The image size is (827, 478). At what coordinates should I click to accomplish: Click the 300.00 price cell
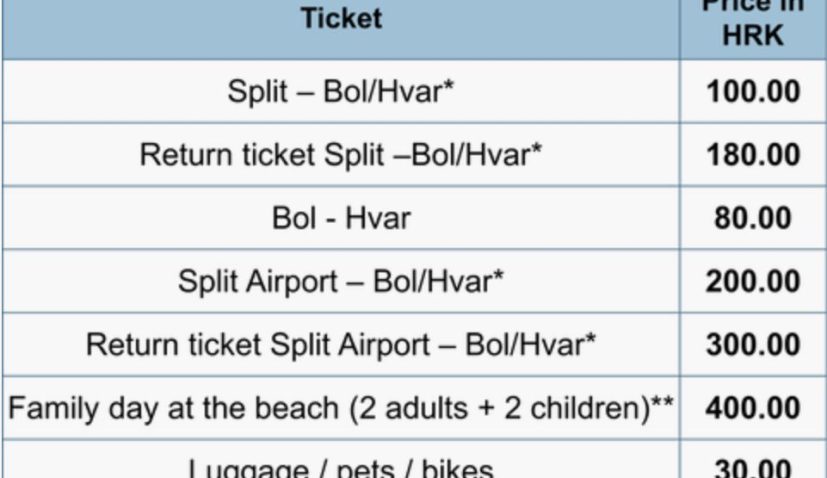click(753, 344)
